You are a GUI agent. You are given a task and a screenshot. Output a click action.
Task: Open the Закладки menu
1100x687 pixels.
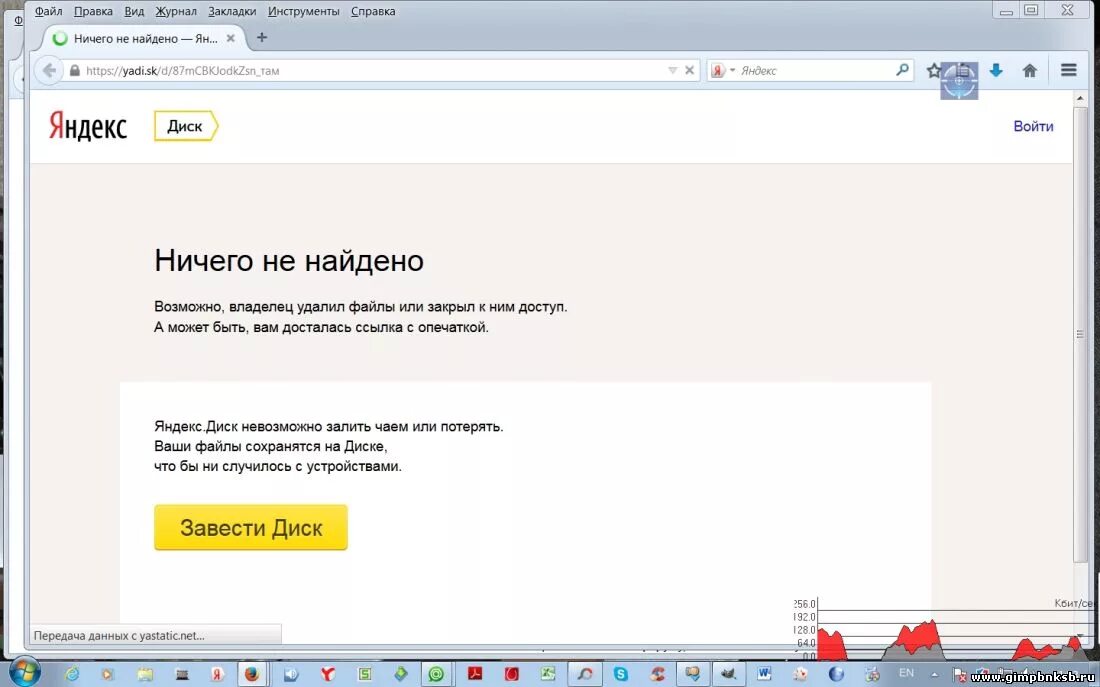(x=232, y=11)
